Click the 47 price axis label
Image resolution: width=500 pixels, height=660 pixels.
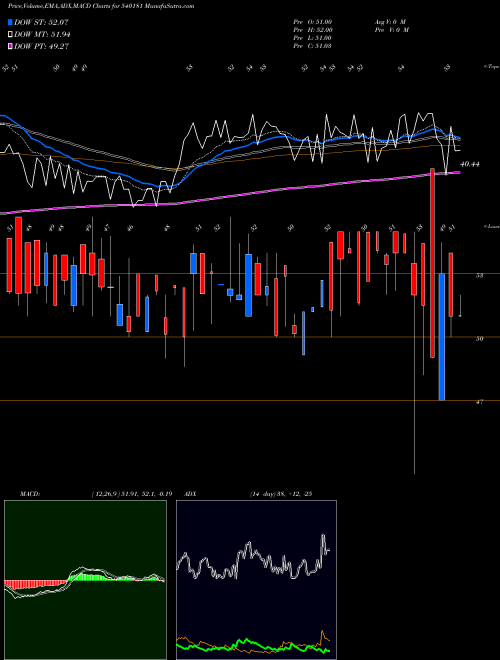(x=479, y=402)
